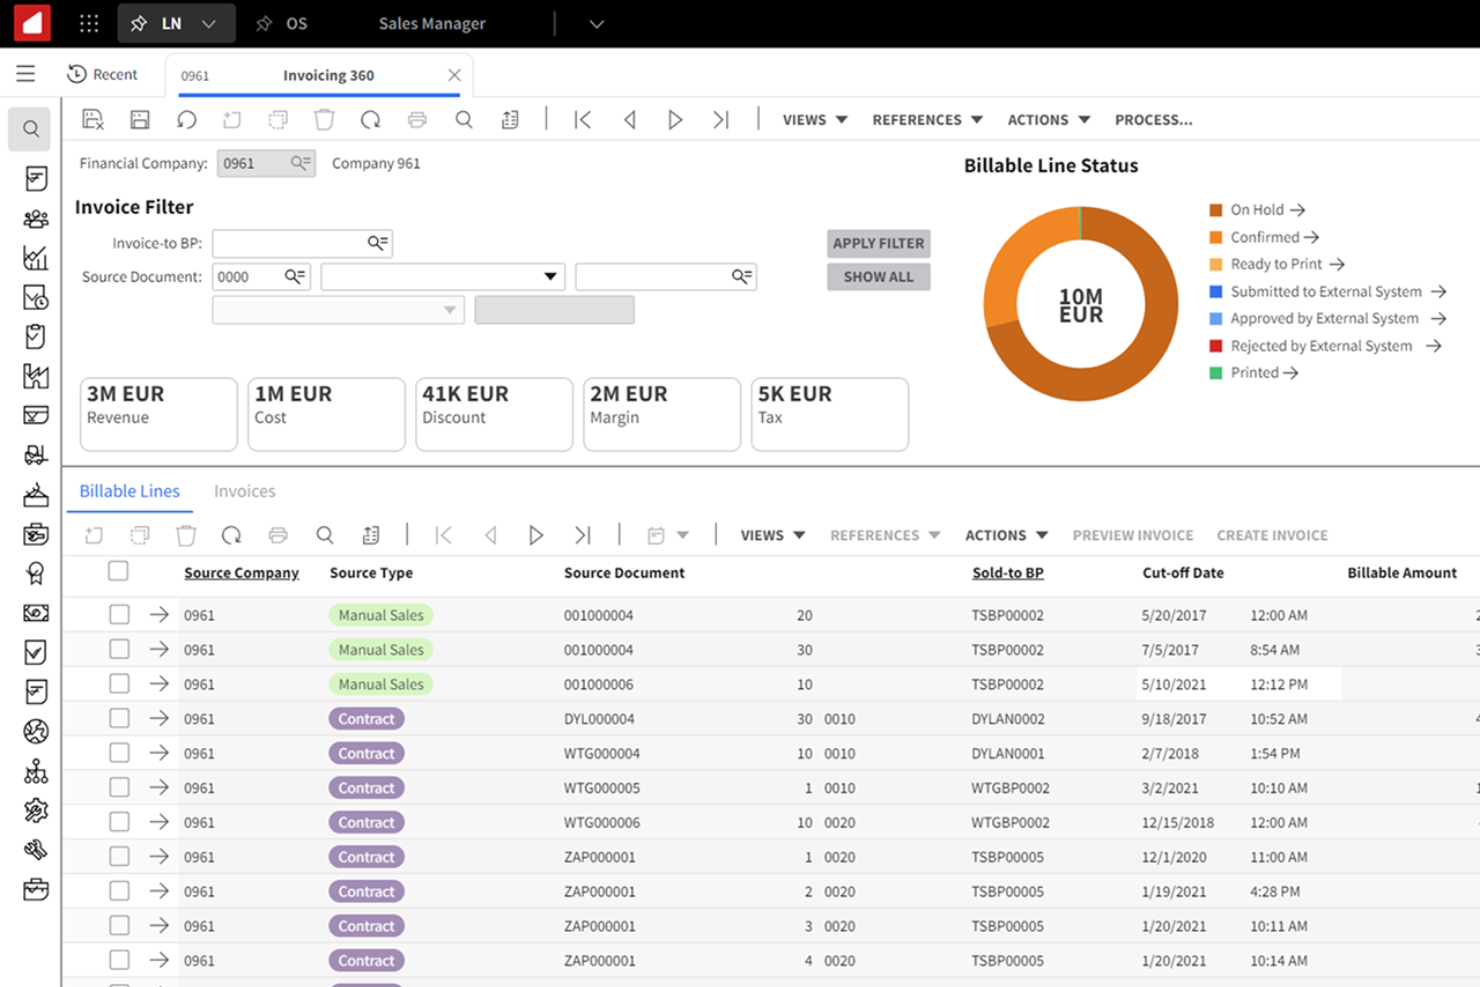
Task: Check the row for document WTG000006
Action: coord(119,821)
